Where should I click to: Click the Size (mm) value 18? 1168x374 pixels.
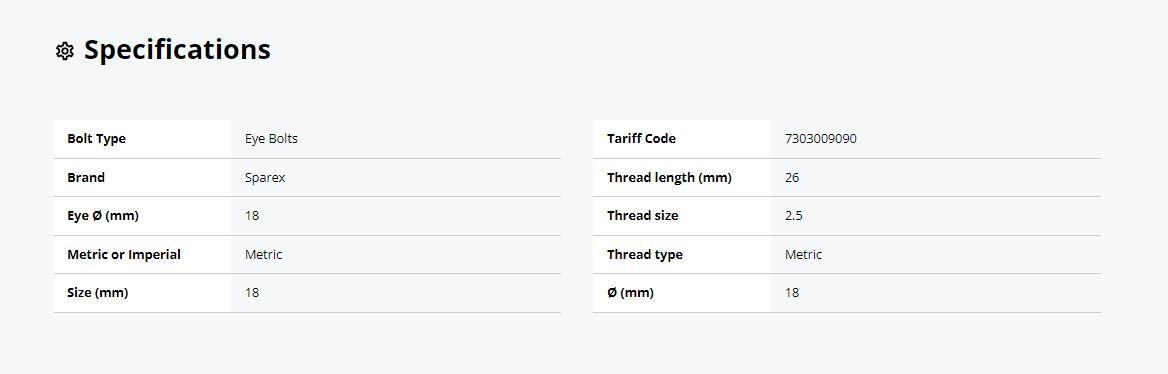[x=252, y=293]
